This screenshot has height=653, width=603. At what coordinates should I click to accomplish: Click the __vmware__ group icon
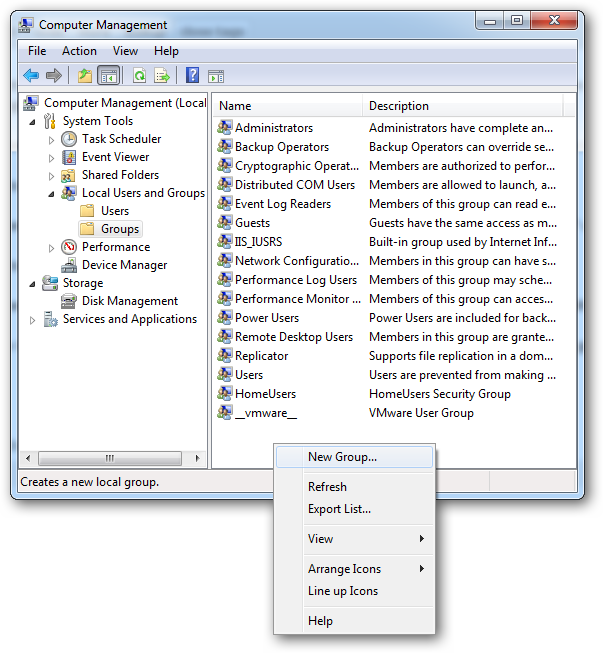coord(224,412)
